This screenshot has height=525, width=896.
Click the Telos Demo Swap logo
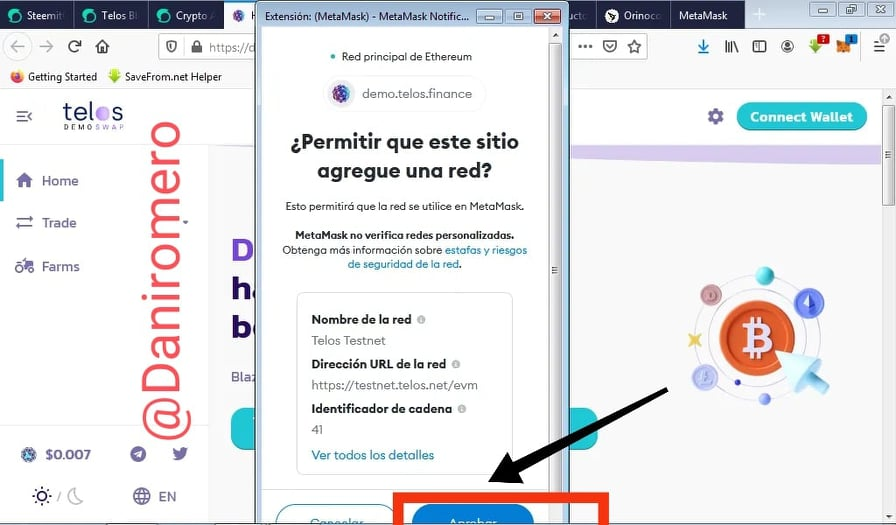point(93,116)
